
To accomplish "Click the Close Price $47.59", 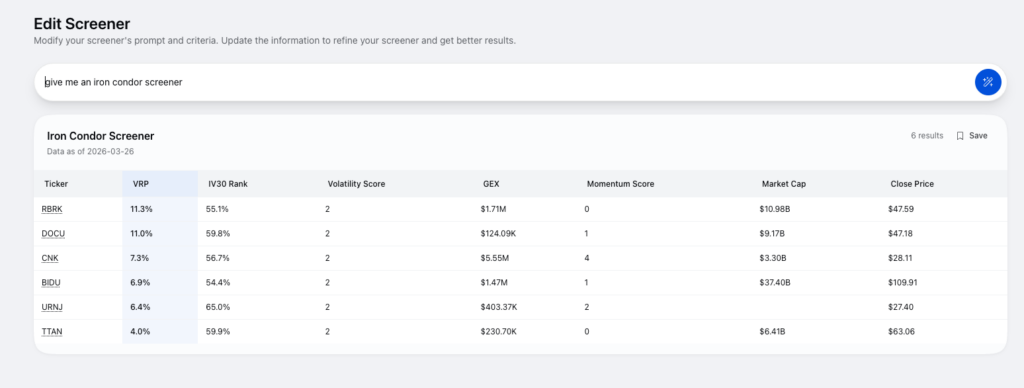I will 901,209.
